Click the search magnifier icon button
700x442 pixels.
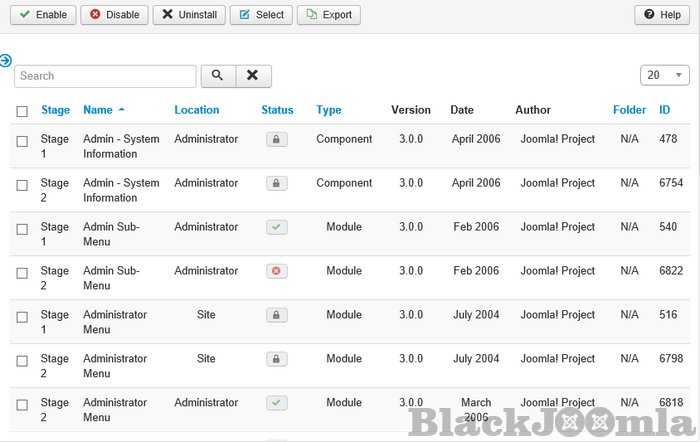pyautogui.click(x=218, y=76)
